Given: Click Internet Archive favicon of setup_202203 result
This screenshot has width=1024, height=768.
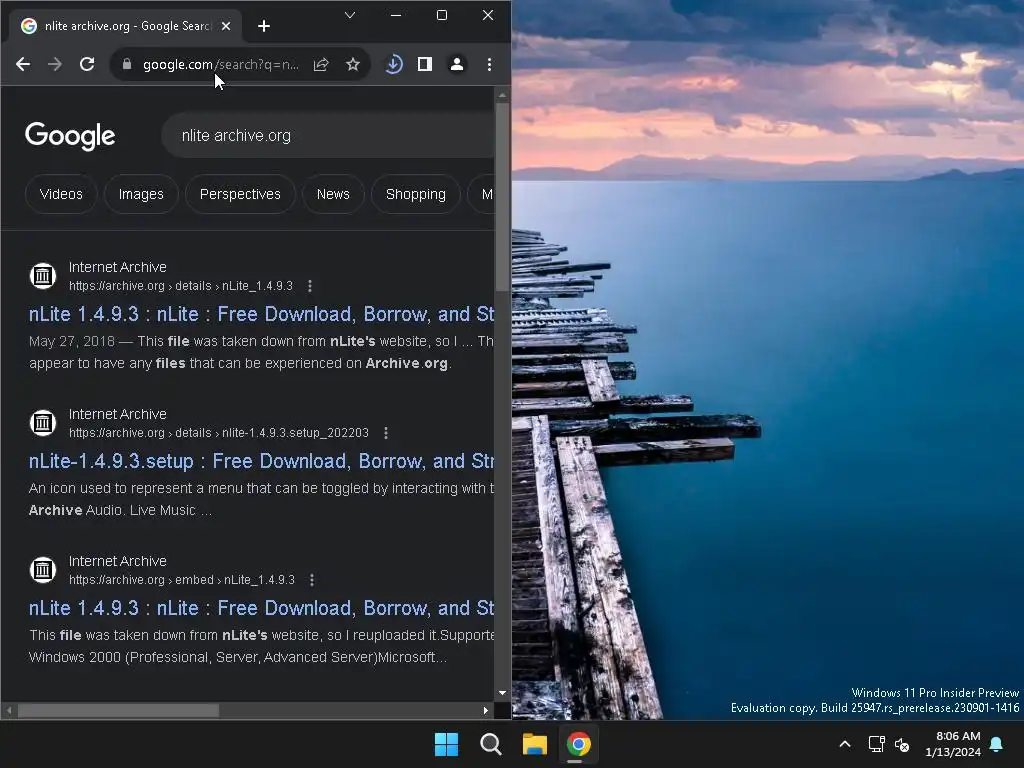Looking at the screenshot, I should coord(43,423).
